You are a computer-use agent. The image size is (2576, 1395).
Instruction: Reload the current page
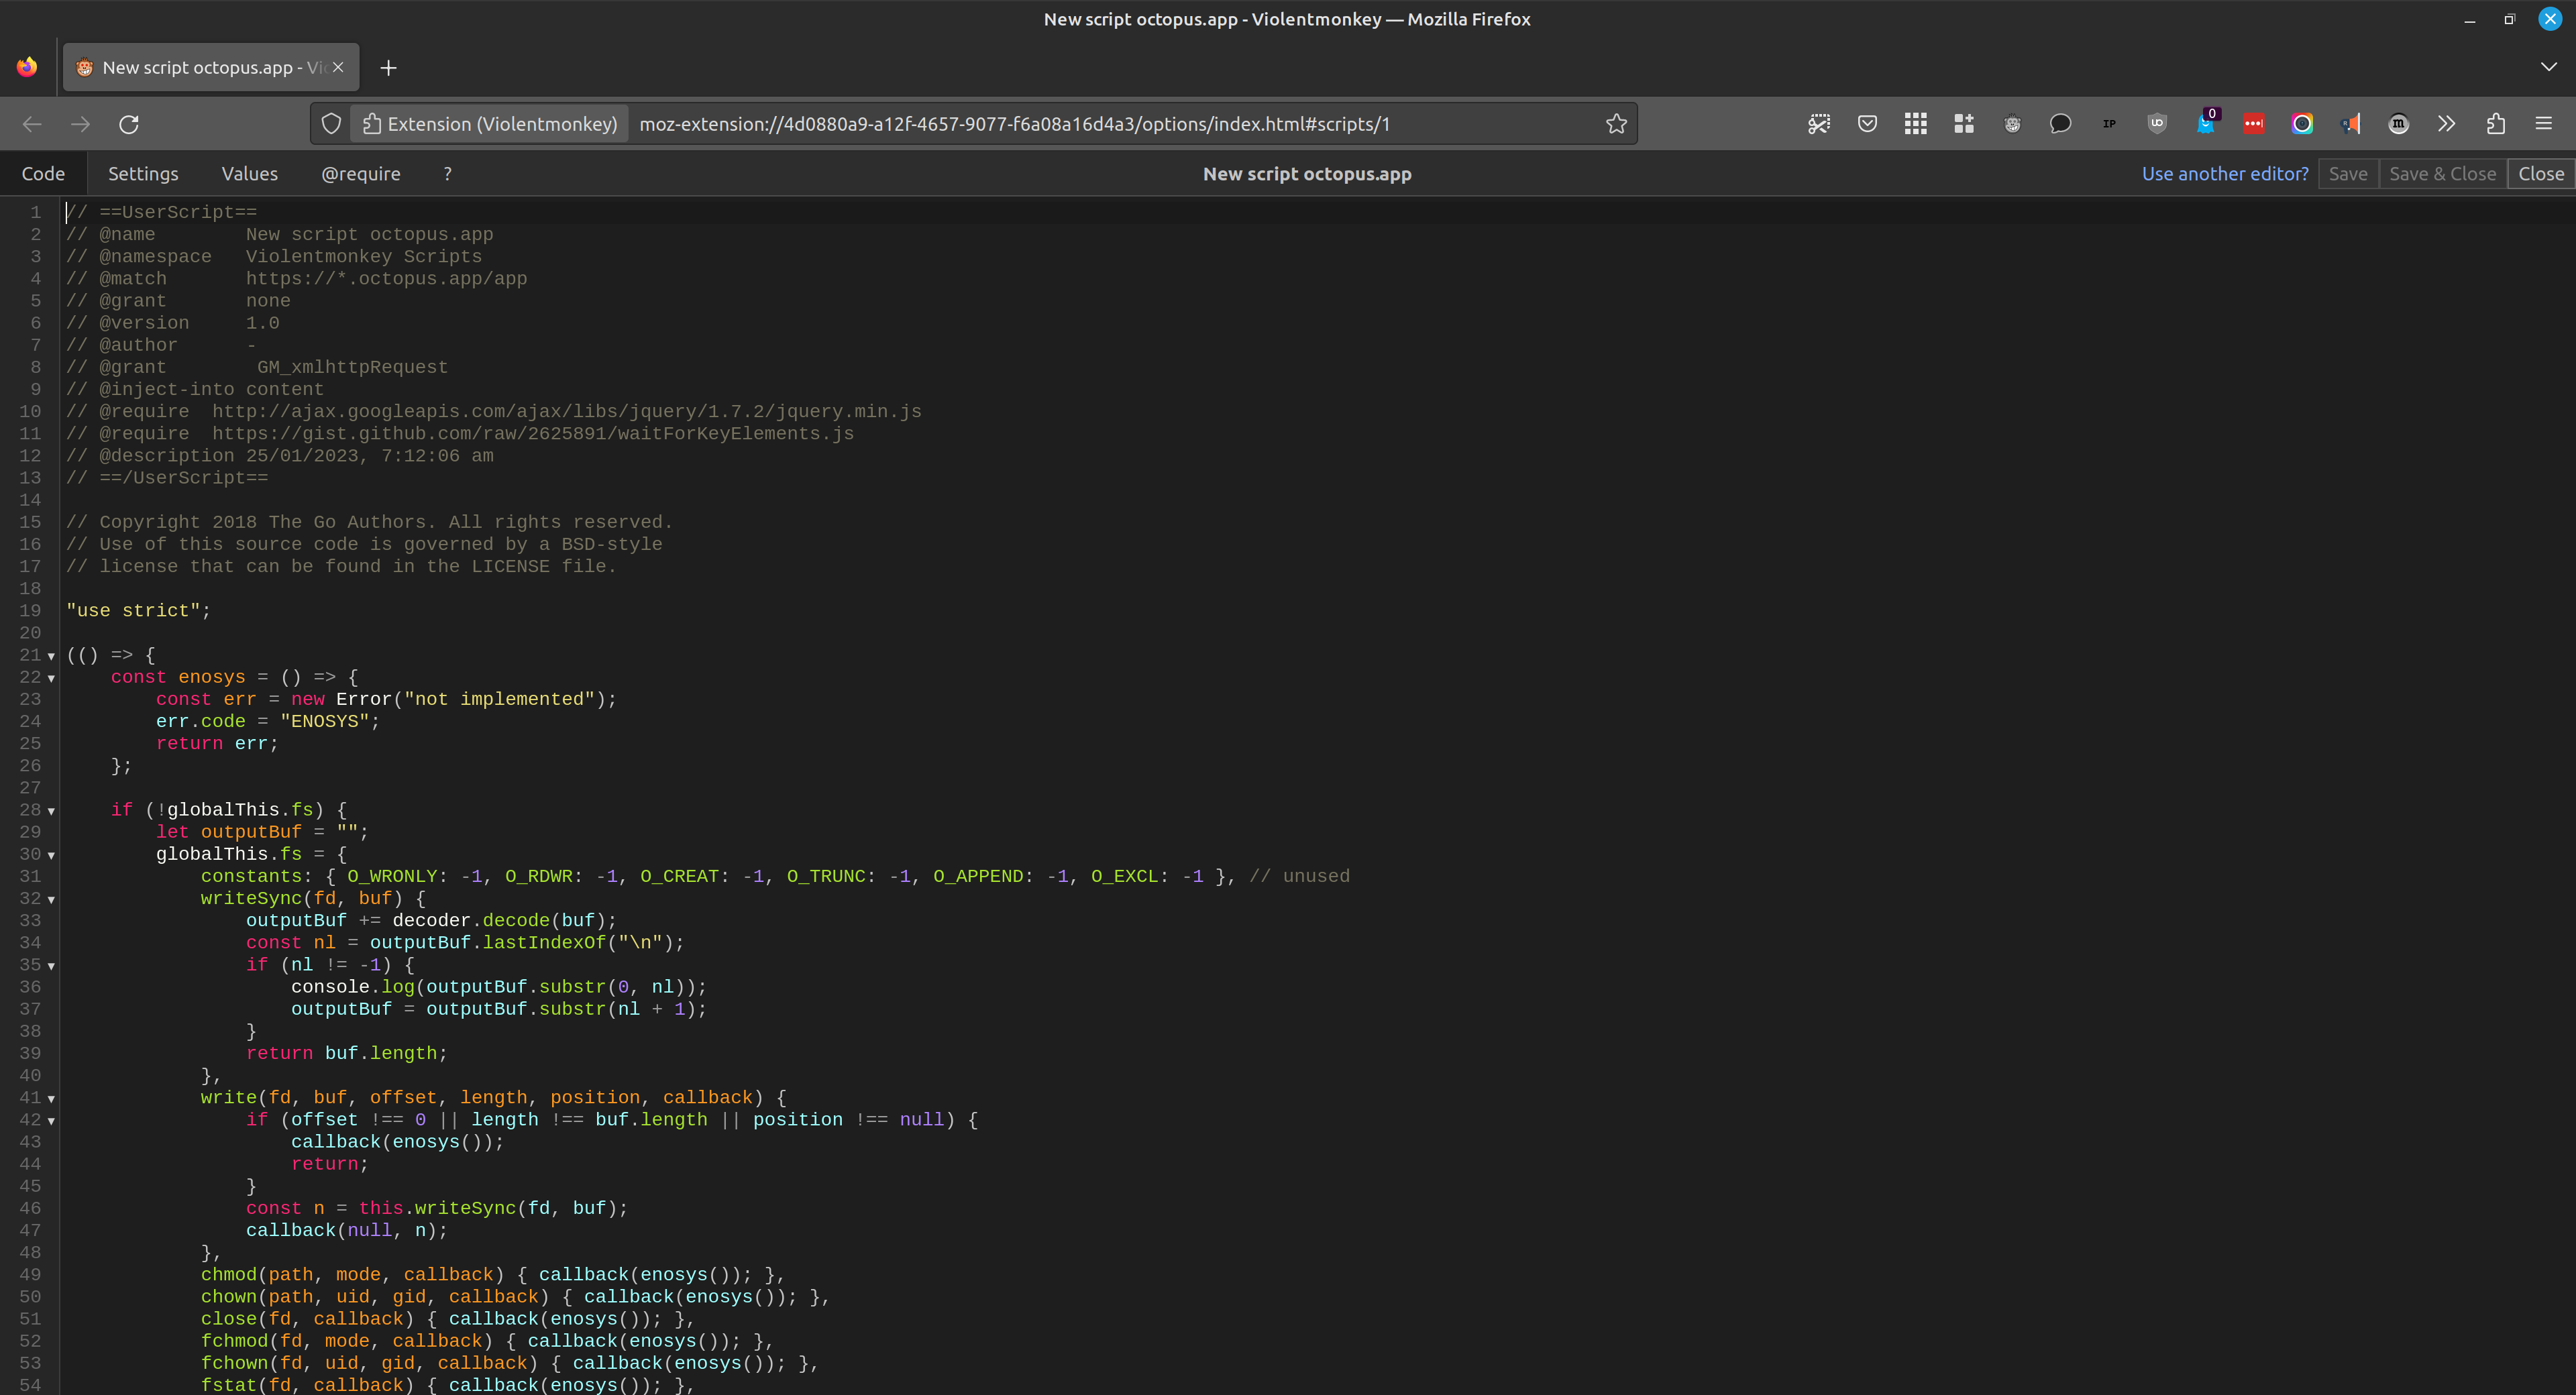tap(129, 124)
